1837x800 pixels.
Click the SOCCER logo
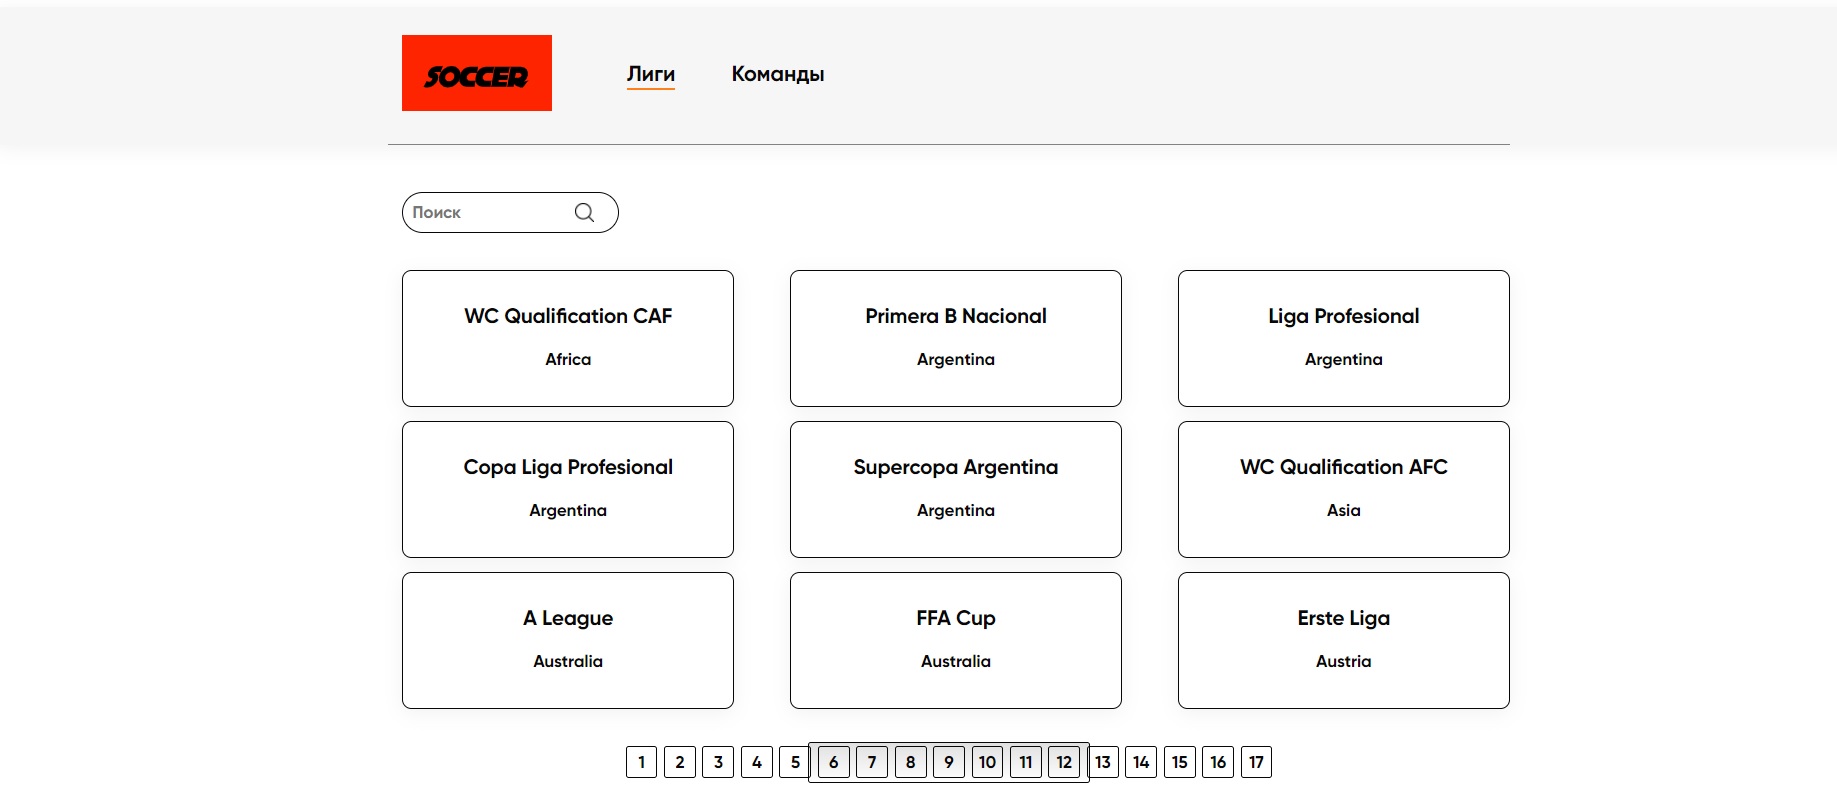click(476, 73)
